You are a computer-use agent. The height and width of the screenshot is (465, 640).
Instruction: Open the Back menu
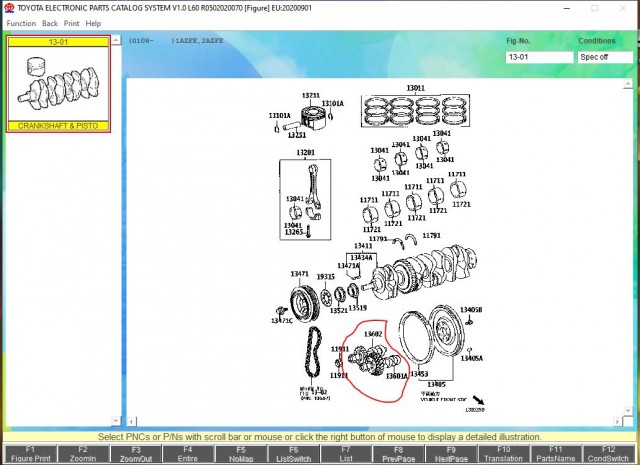(50, 23)
